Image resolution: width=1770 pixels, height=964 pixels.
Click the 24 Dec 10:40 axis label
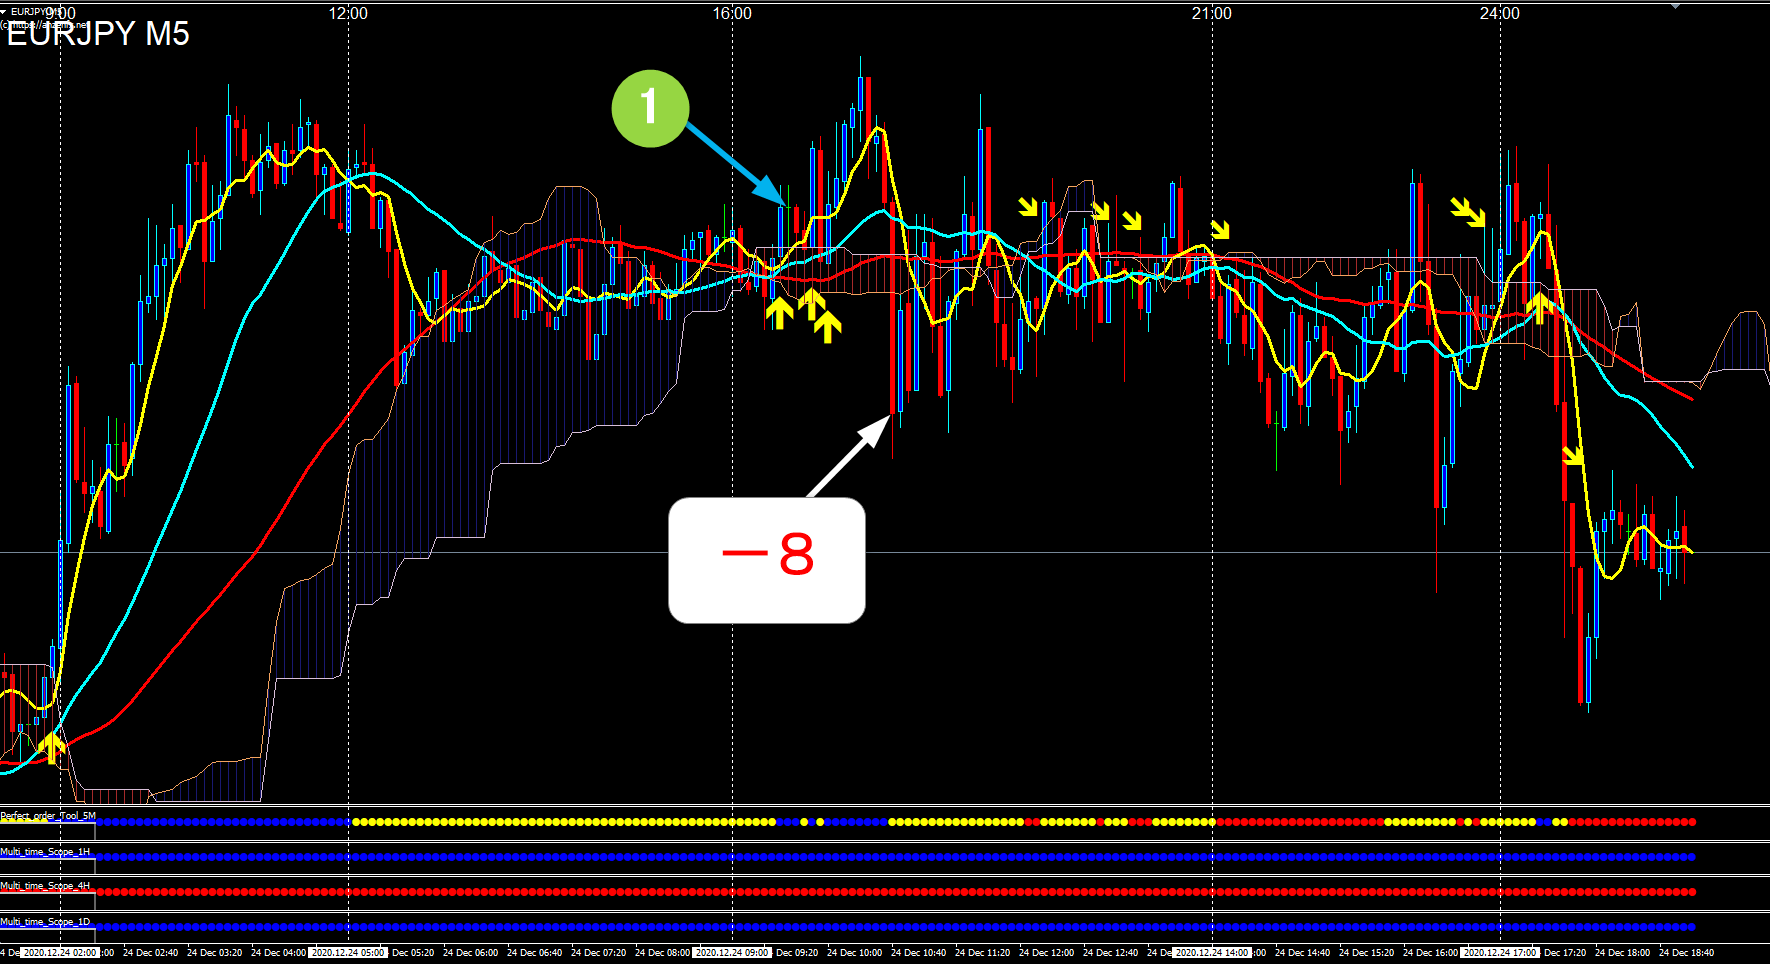[919, 953]
